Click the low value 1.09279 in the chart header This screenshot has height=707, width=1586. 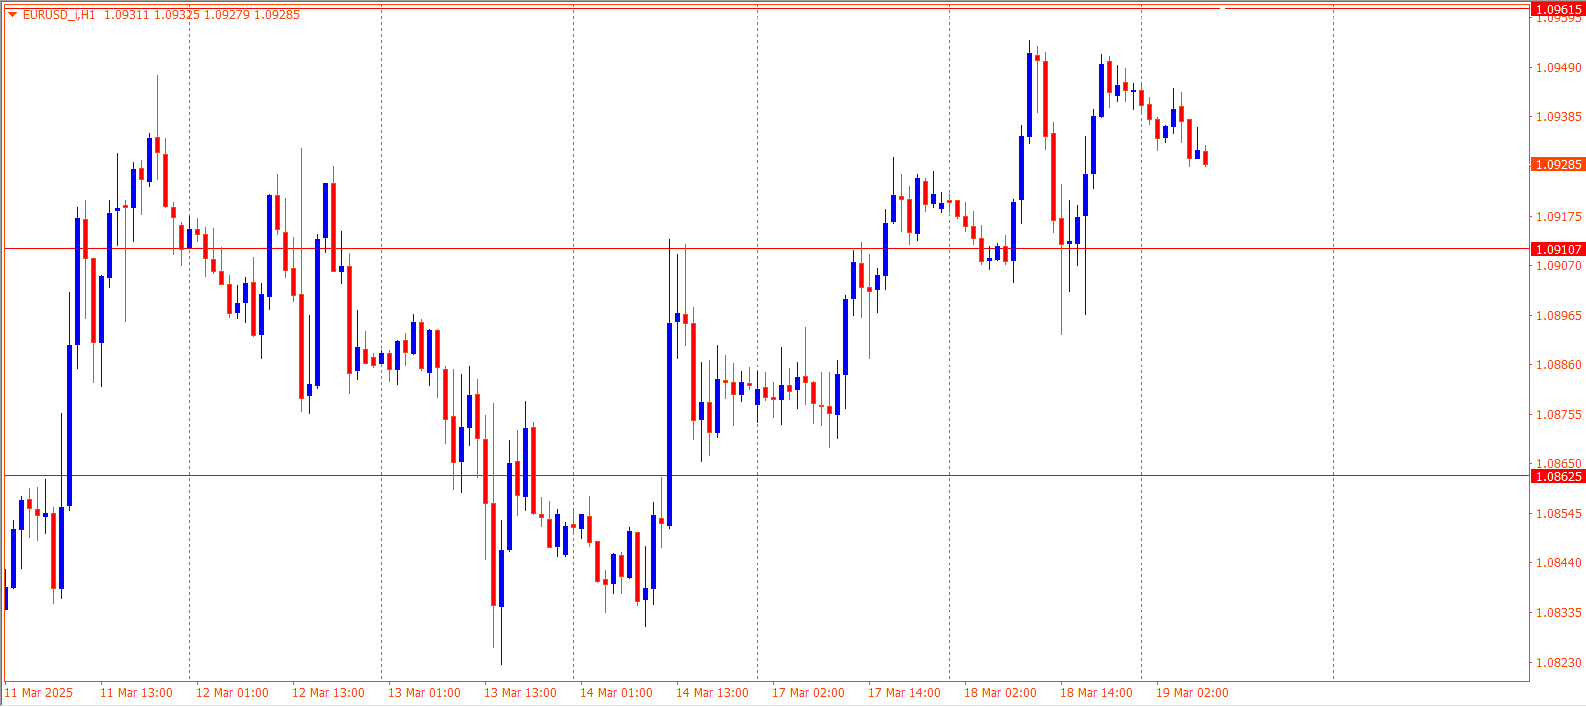click(226, 15)
